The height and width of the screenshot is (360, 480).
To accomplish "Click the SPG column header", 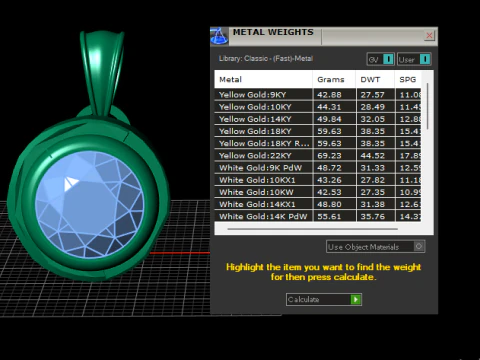I will [x=408, y=79].
